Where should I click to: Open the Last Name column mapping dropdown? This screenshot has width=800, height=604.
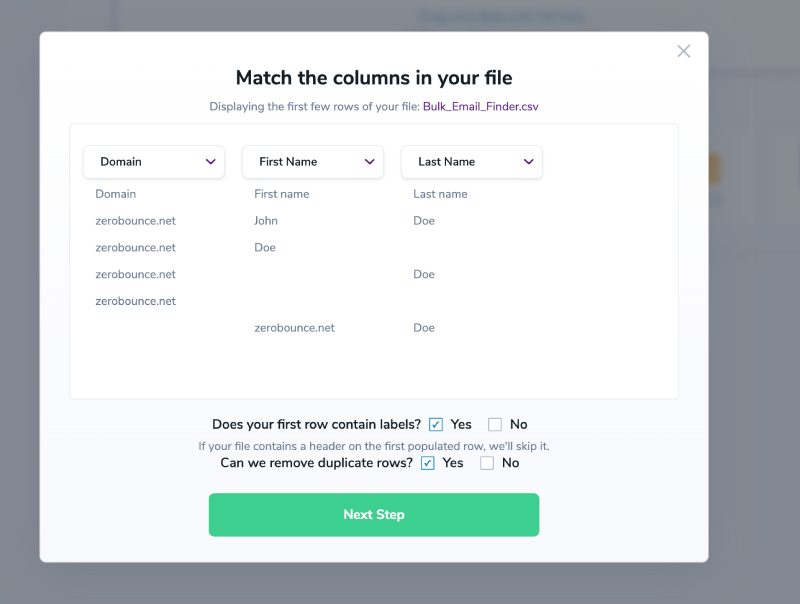point(471,161)
